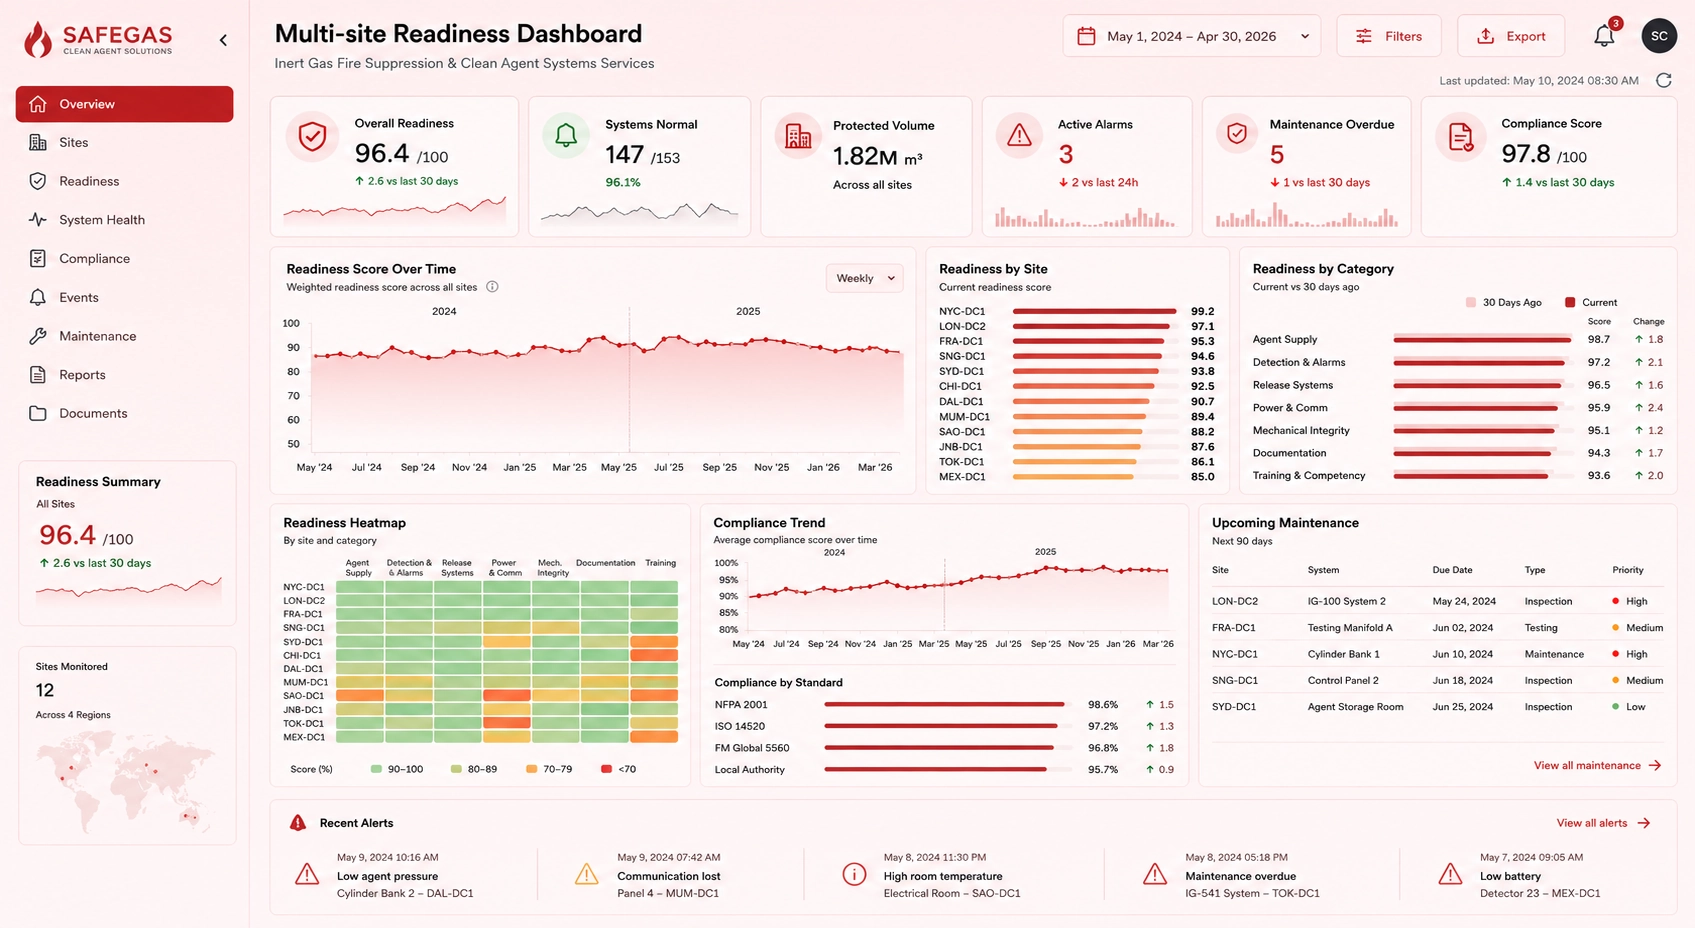
Task: Refresh data with the reload icon
Action: click(1664, 81)
